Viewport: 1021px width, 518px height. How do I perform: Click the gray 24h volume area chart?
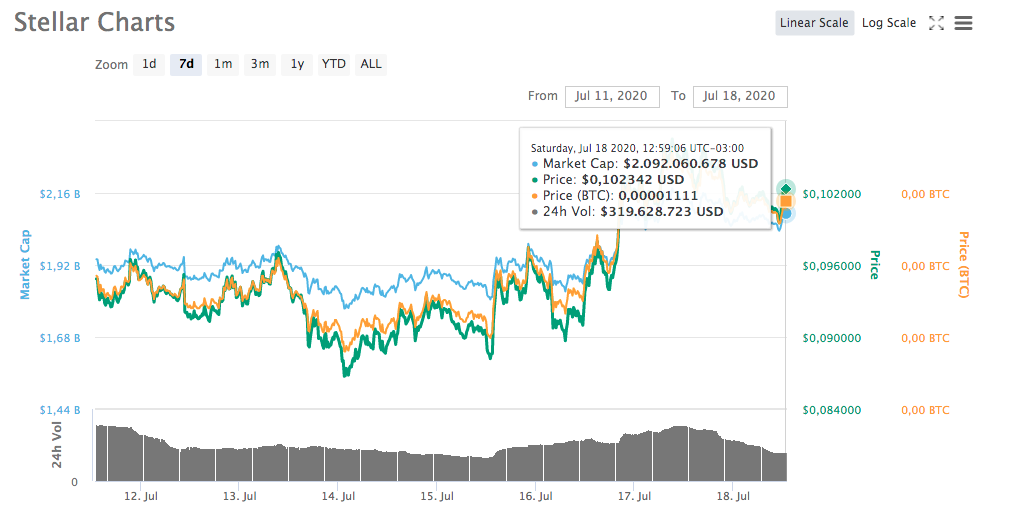click(441, 456)
